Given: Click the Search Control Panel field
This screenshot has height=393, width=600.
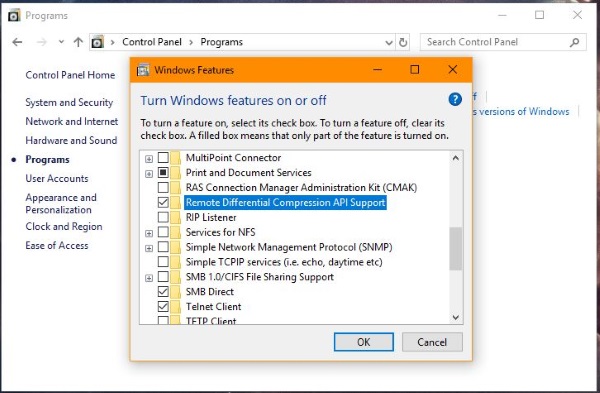Looking at the screenshot, I should (503, 42).
